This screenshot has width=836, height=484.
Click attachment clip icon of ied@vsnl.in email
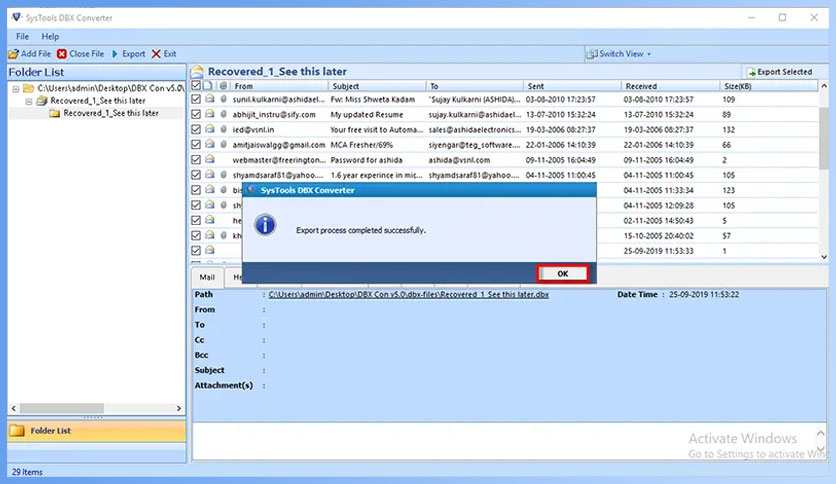pyautogui.click(x=223, y=130)
